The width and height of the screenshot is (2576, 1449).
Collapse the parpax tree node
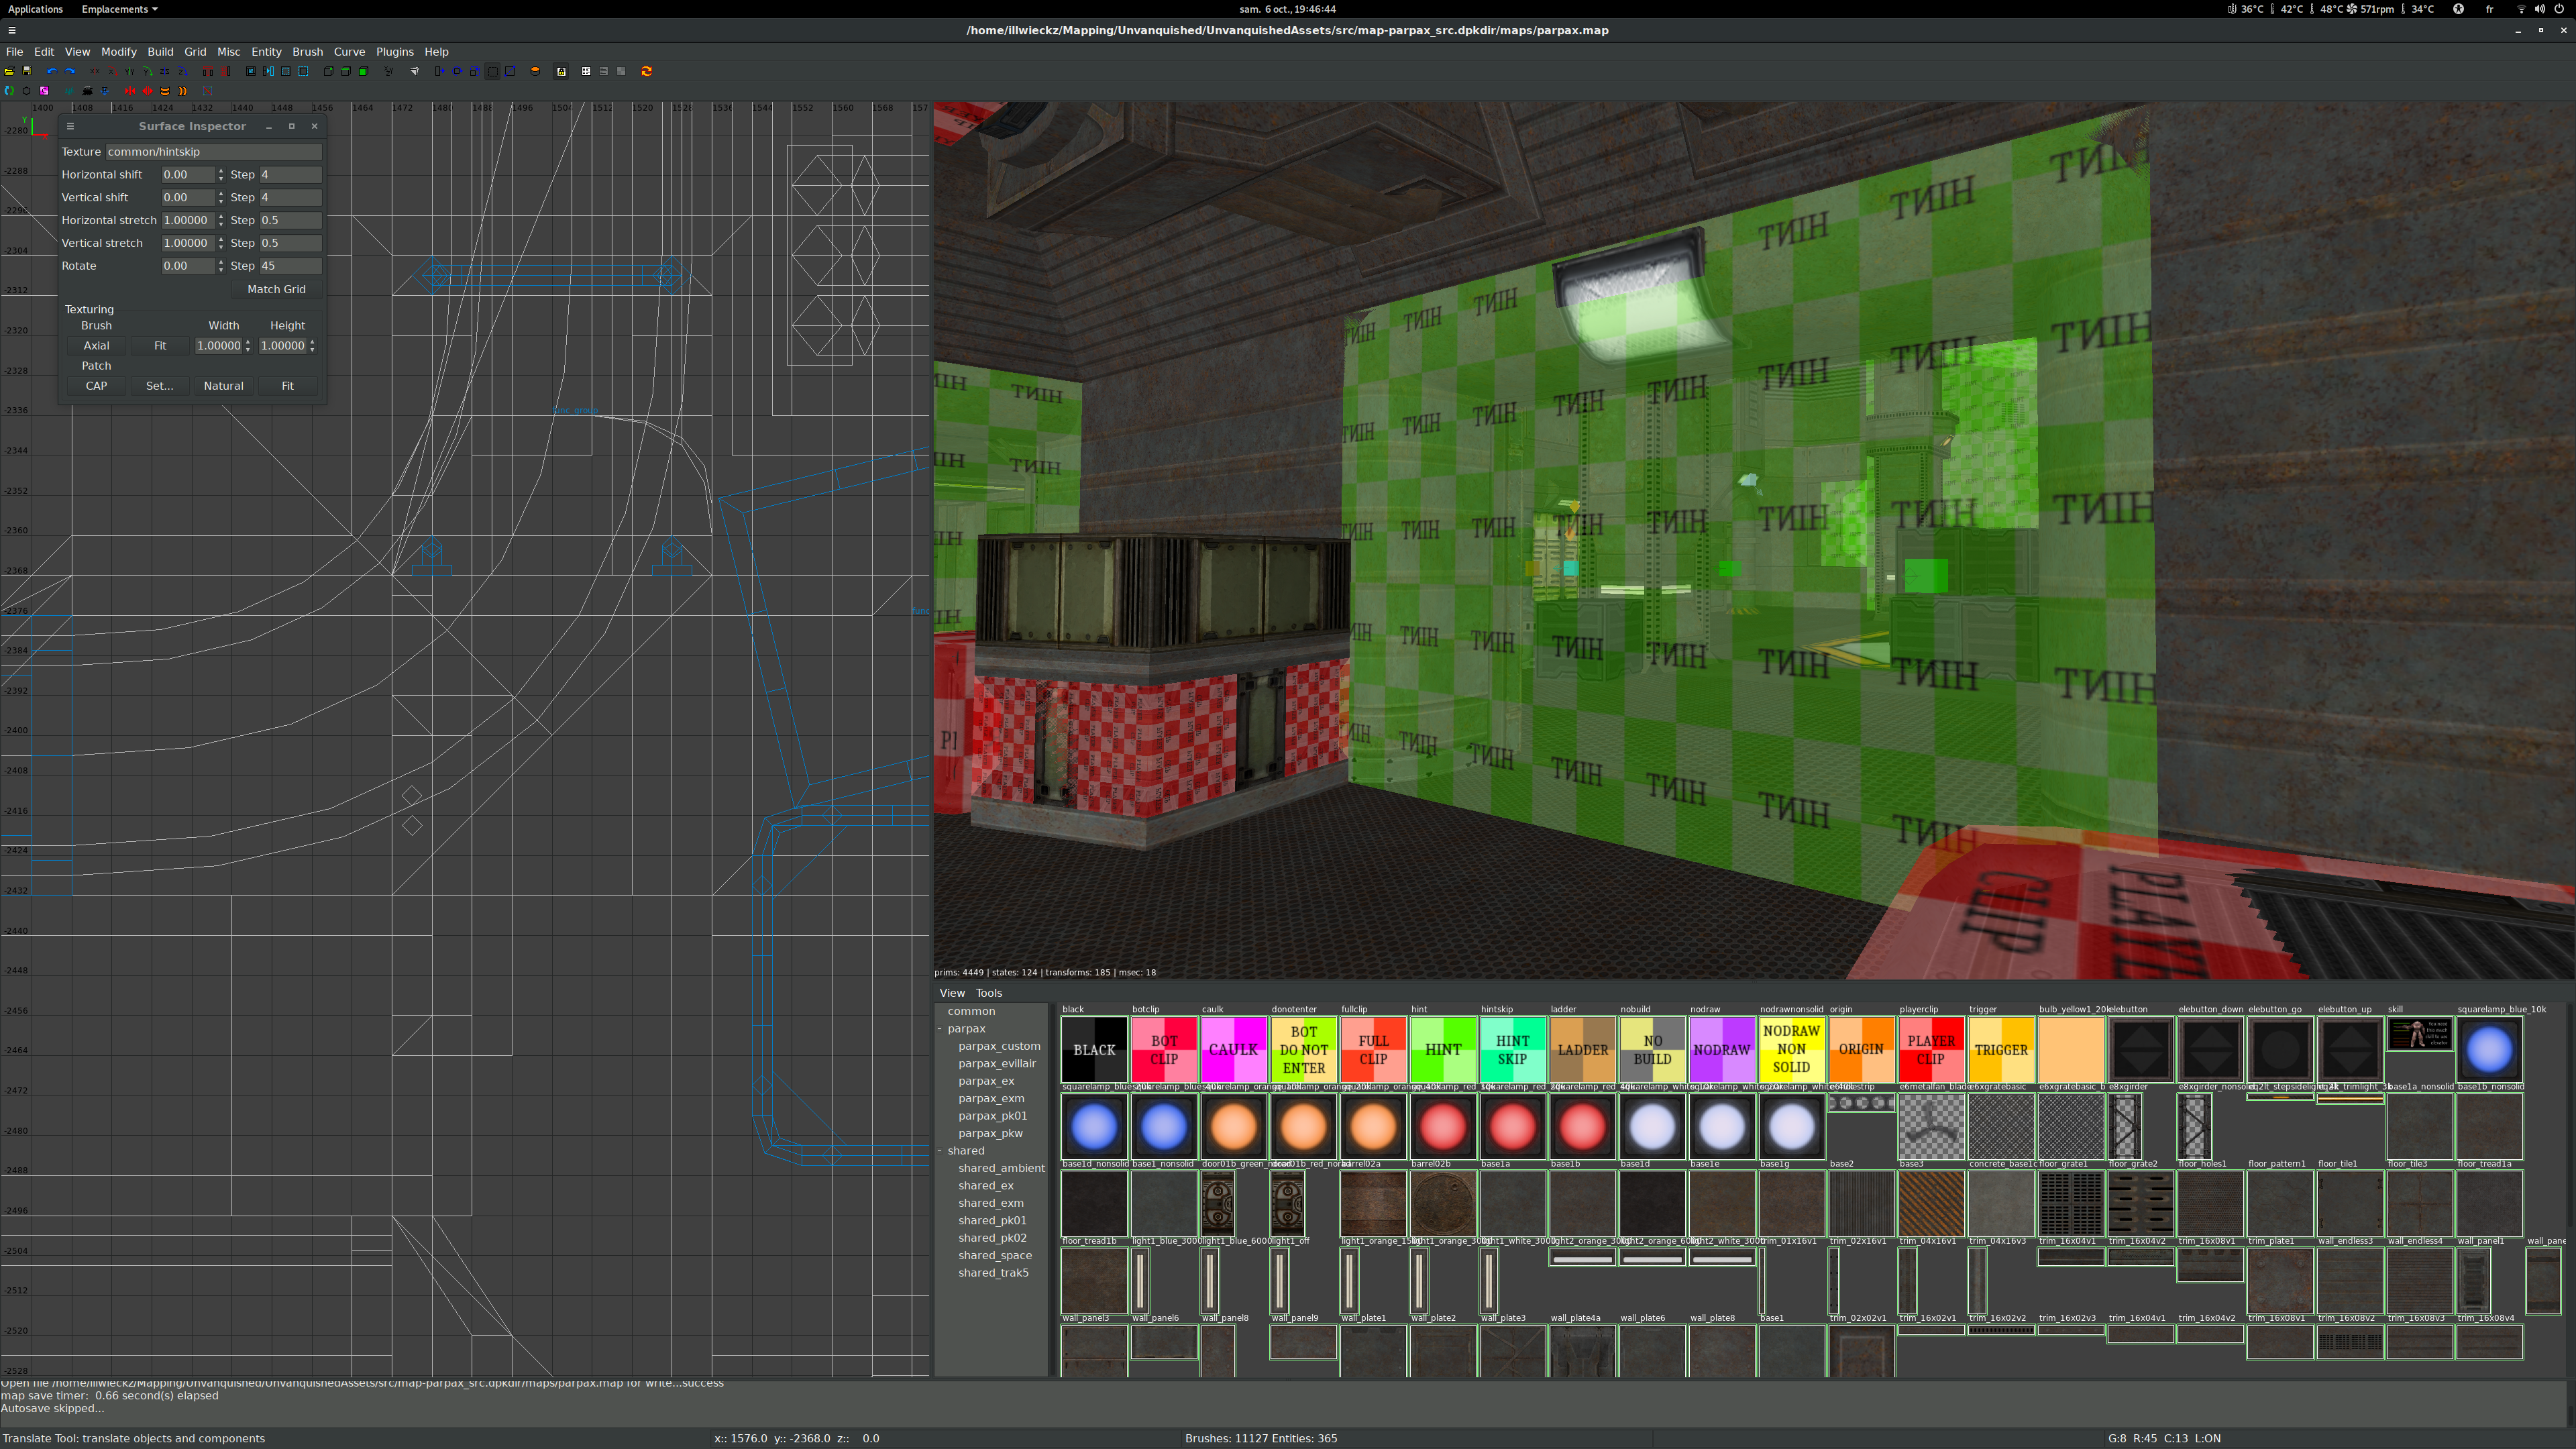(940, 1029)
